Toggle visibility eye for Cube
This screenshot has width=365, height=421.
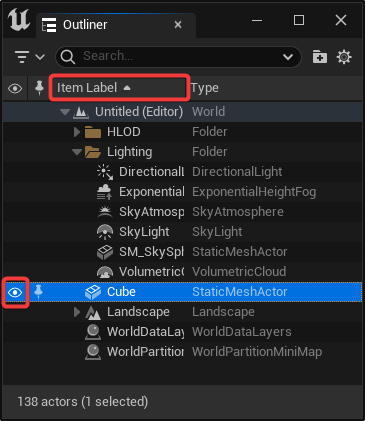[x=15, y=292]
